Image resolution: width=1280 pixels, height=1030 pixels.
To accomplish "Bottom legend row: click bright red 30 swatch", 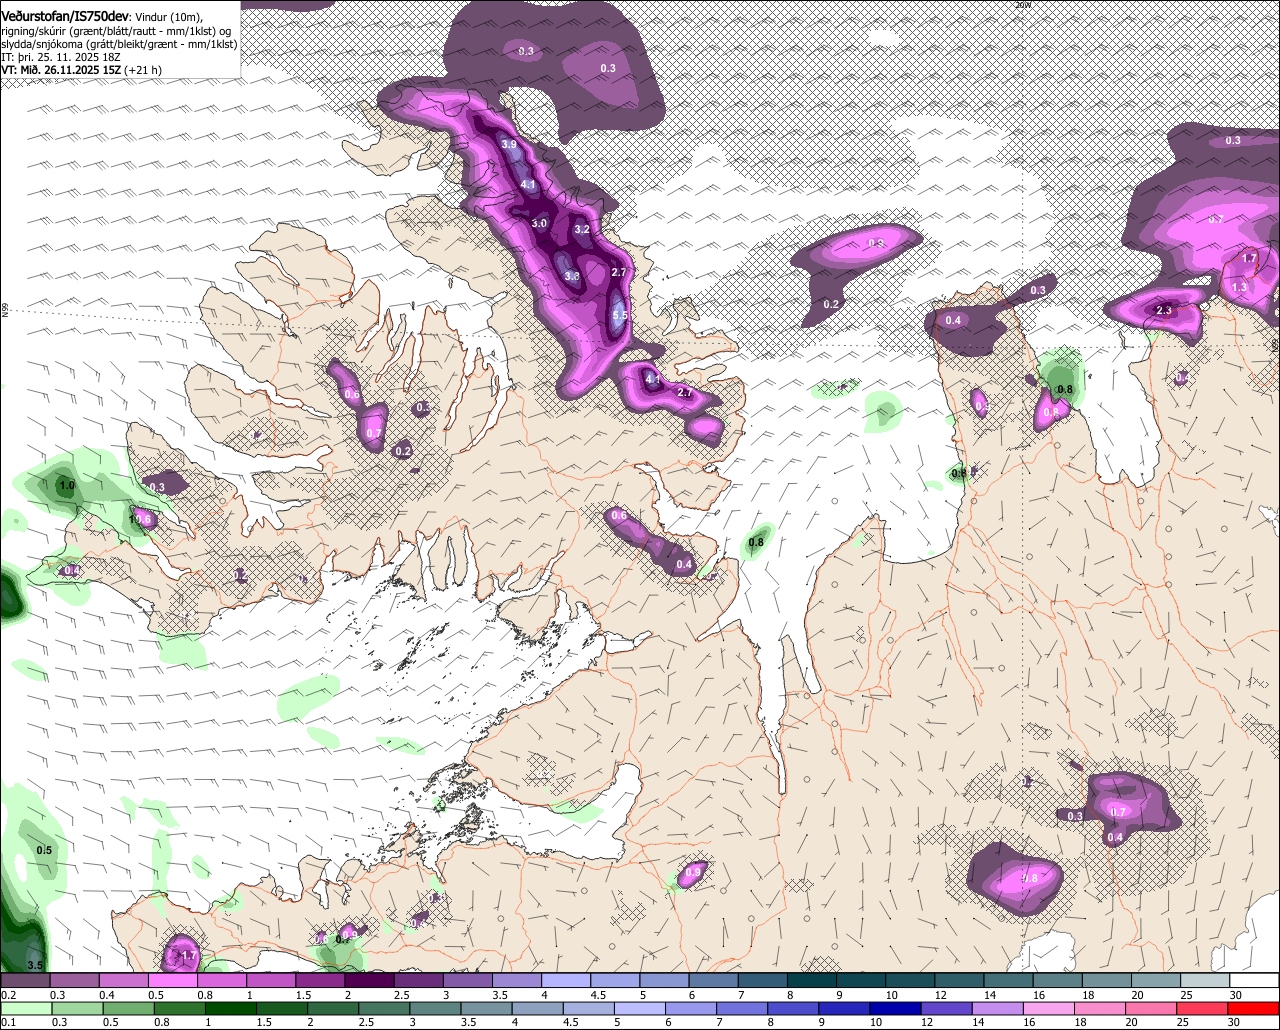I will coord(1255,1008).
